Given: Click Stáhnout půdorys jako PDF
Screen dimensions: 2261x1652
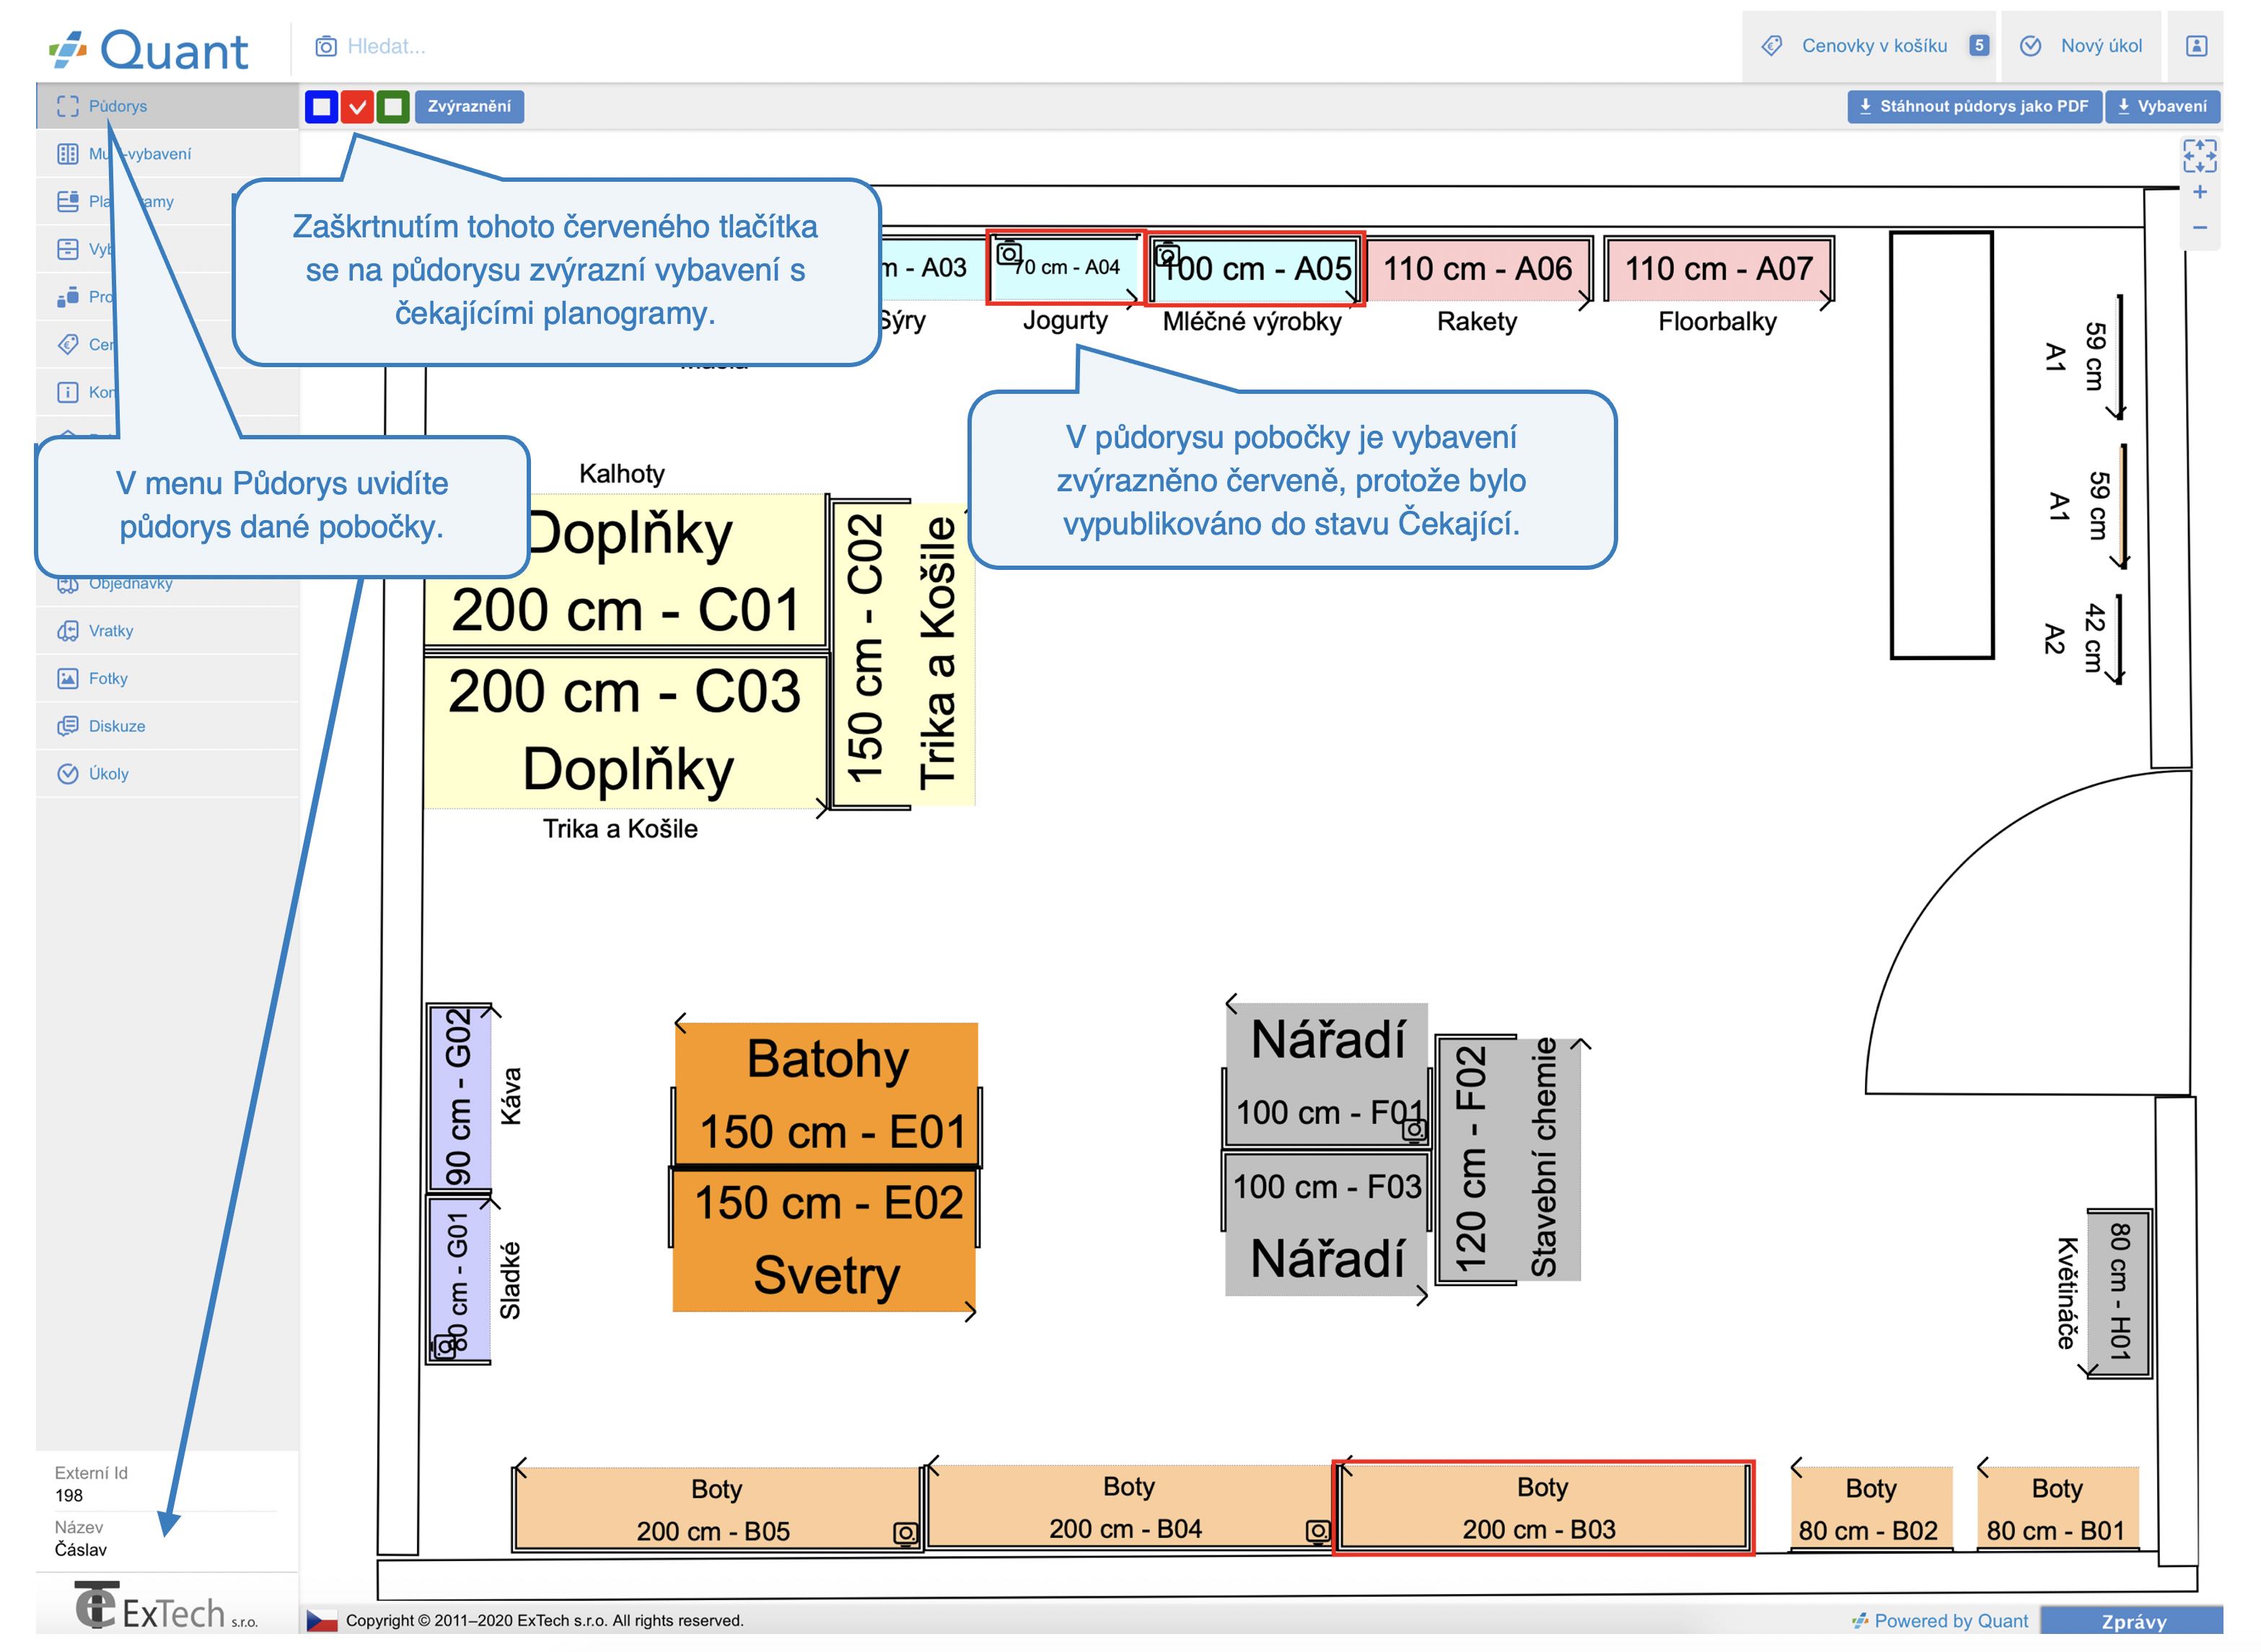Looking at the screenshot, I should tap(1974, 107).
